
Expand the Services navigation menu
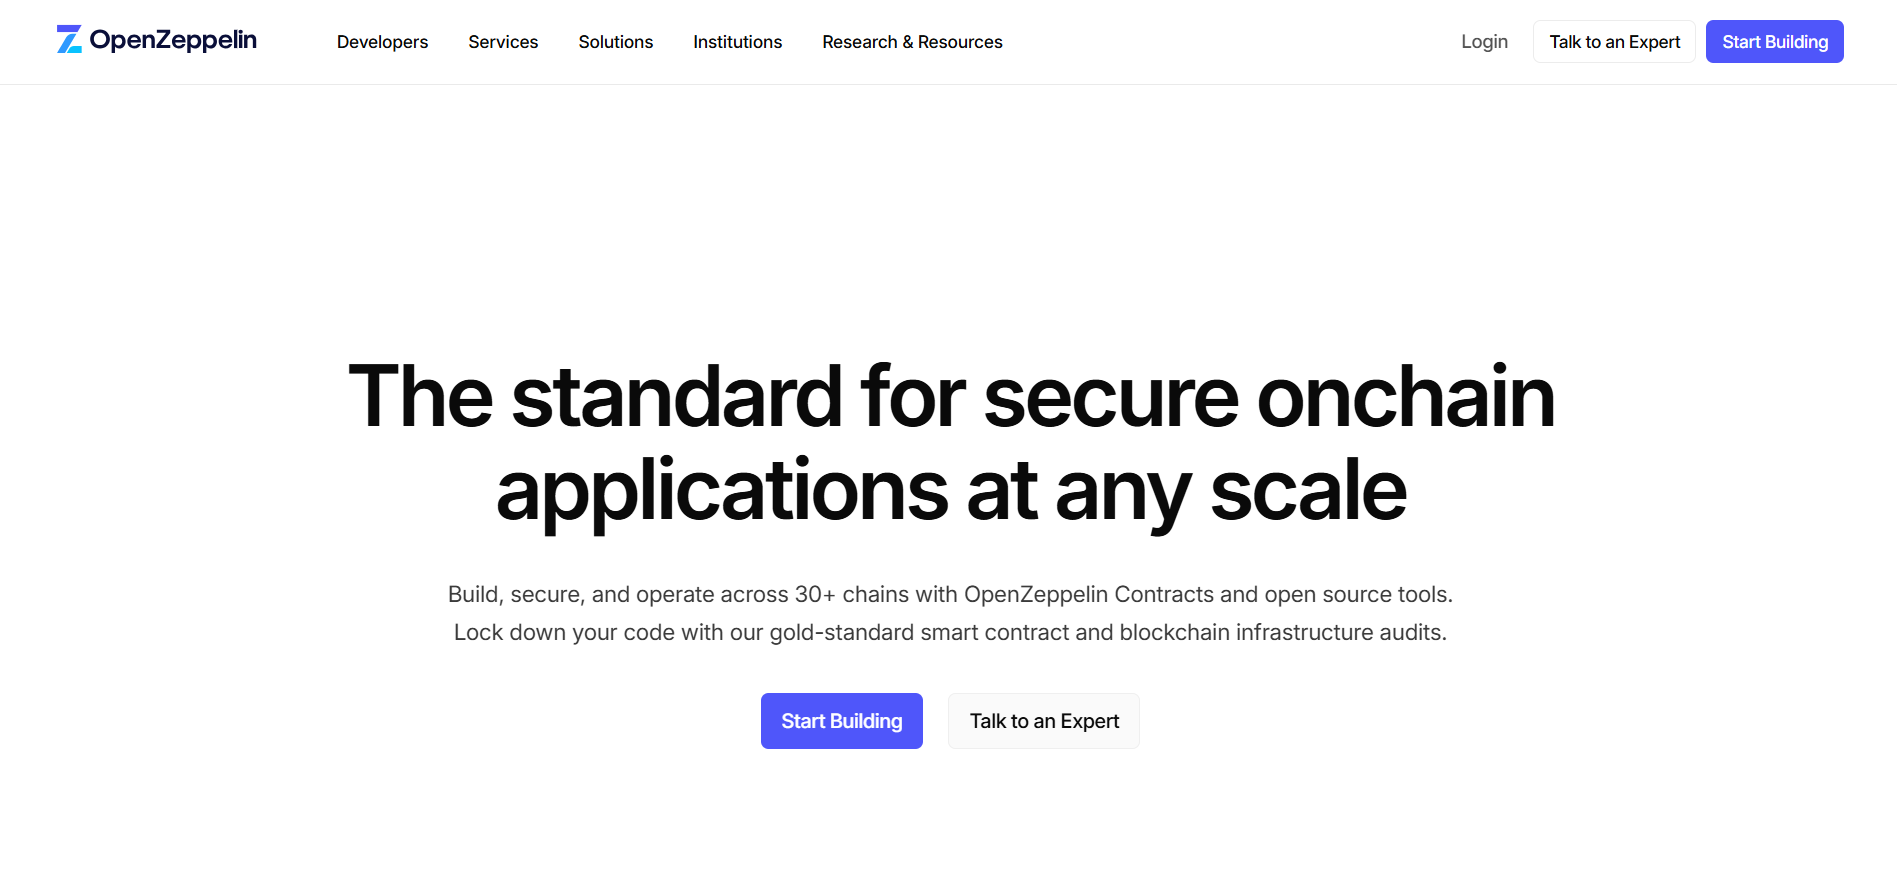[x=503, y=42]
